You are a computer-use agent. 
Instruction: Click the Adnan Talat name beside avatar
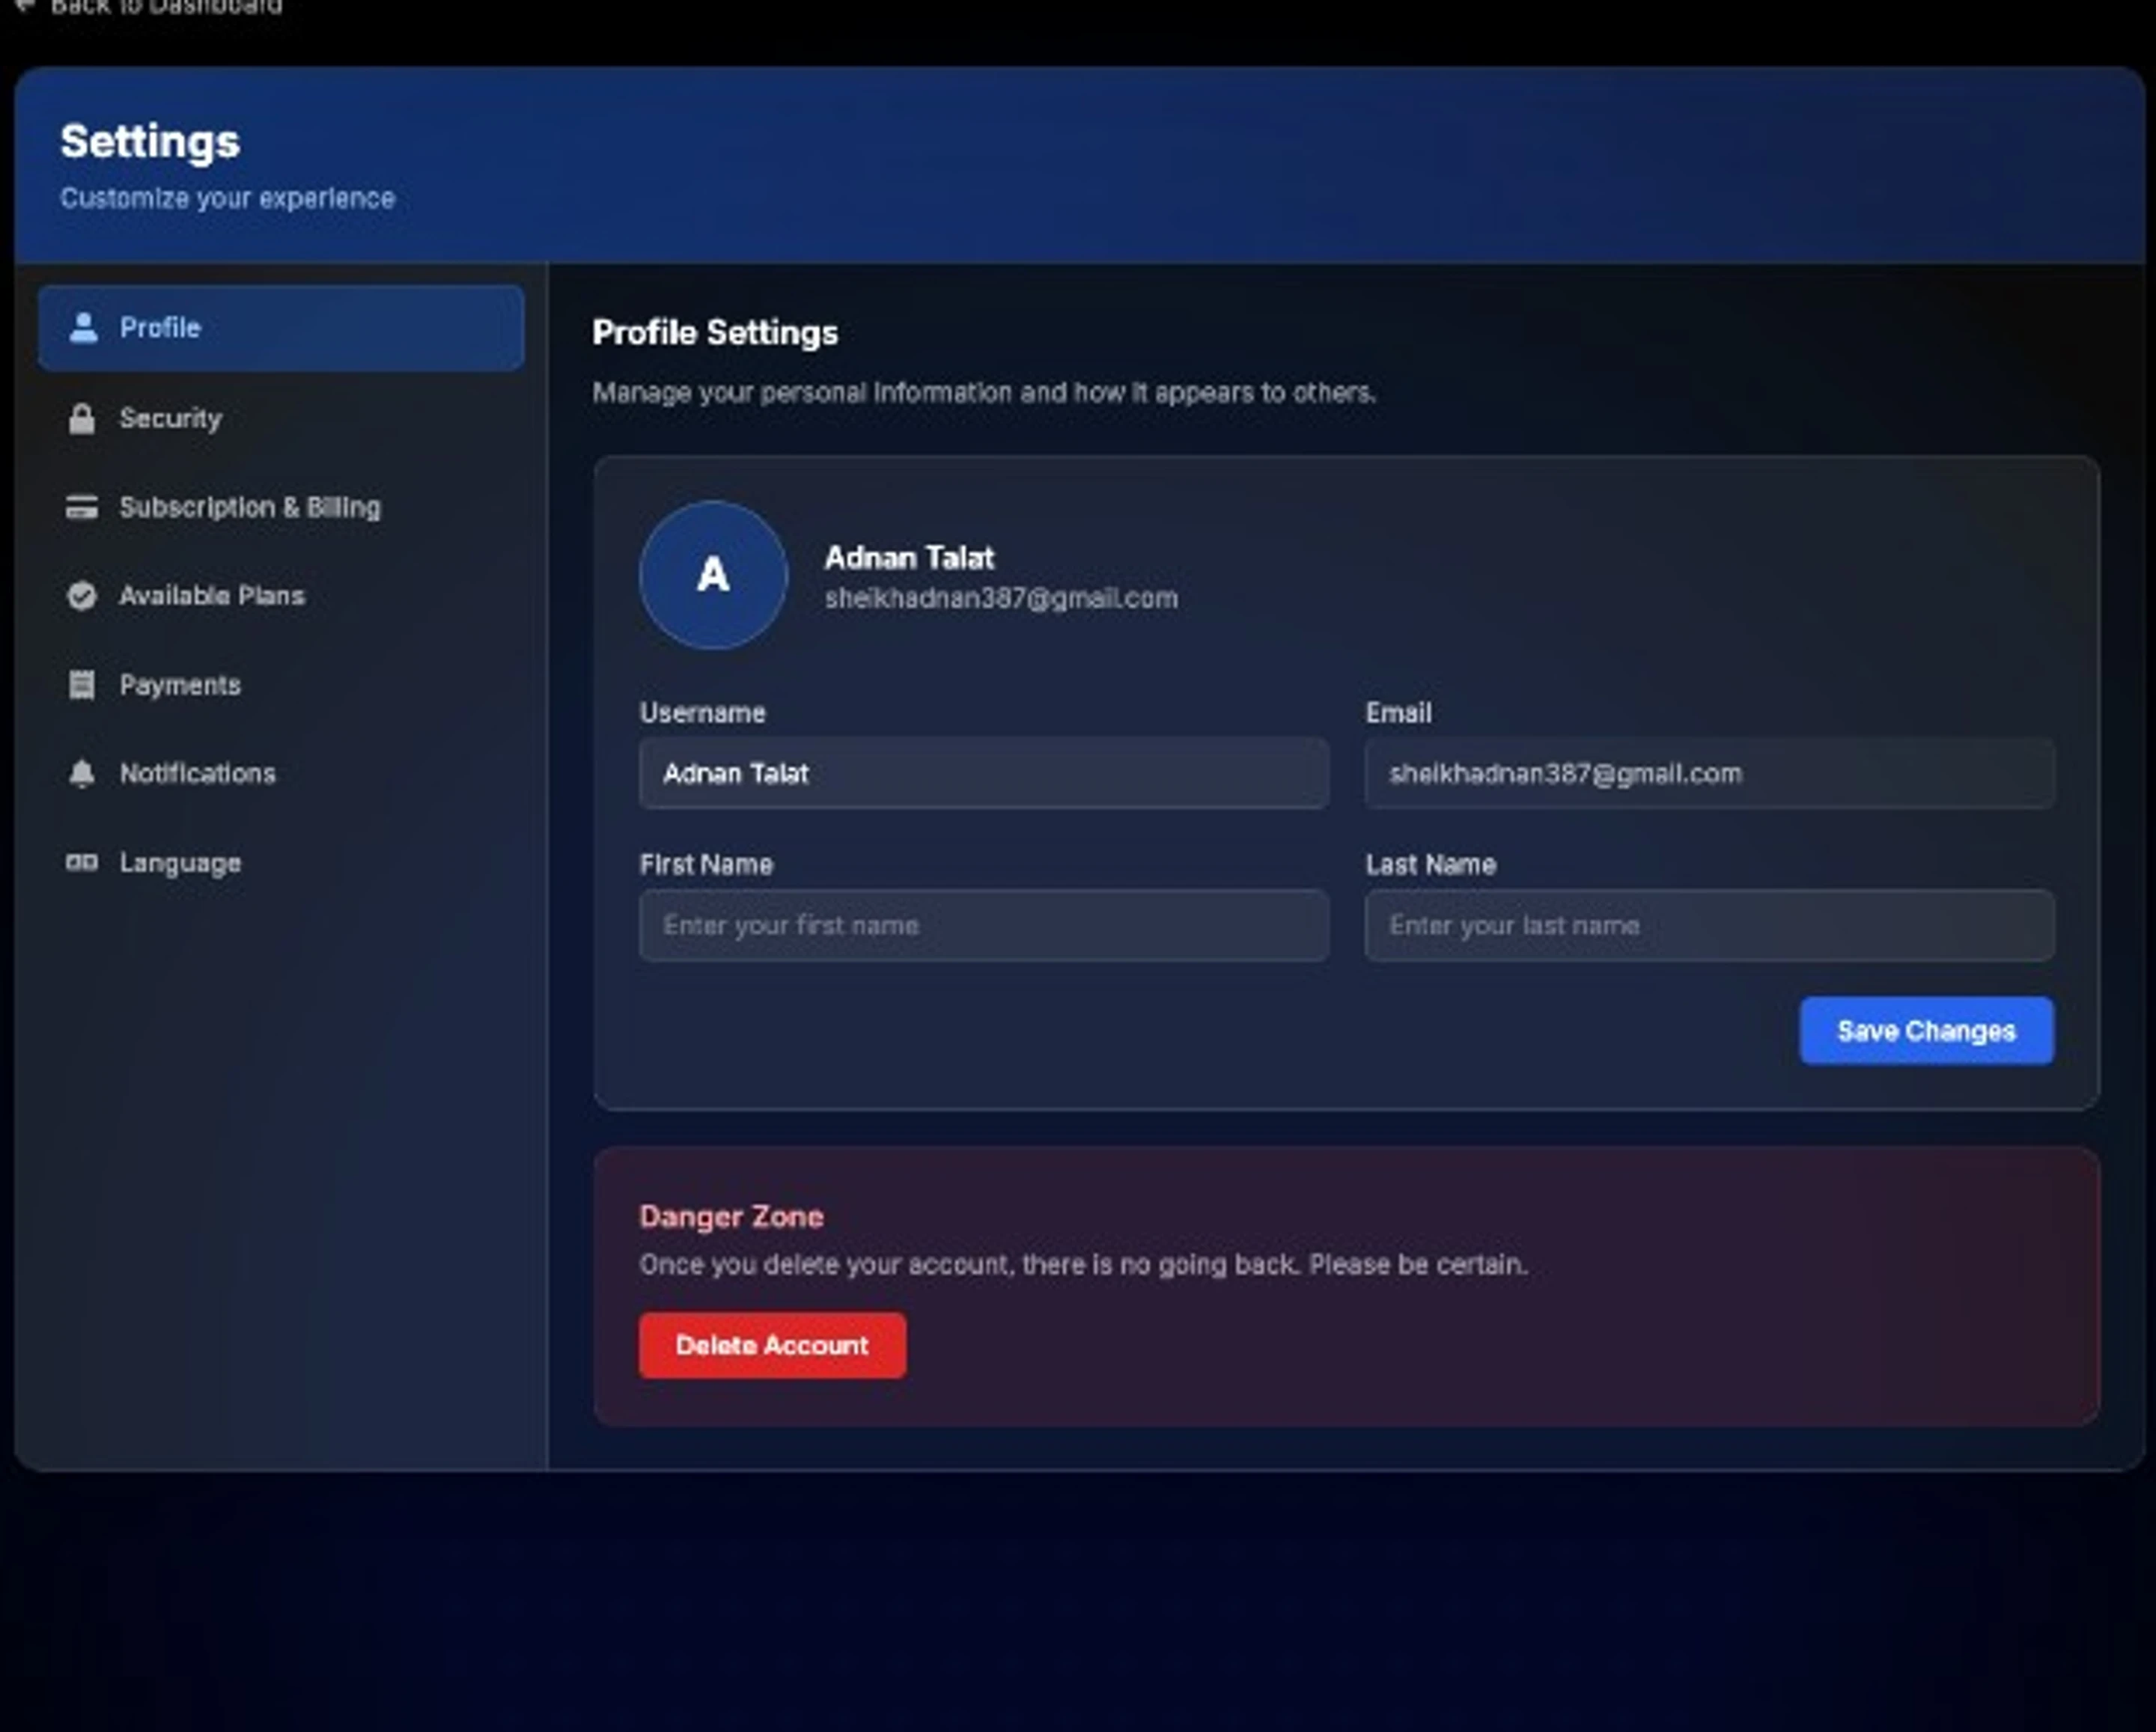pyautogui.click(x=909, y=558)
